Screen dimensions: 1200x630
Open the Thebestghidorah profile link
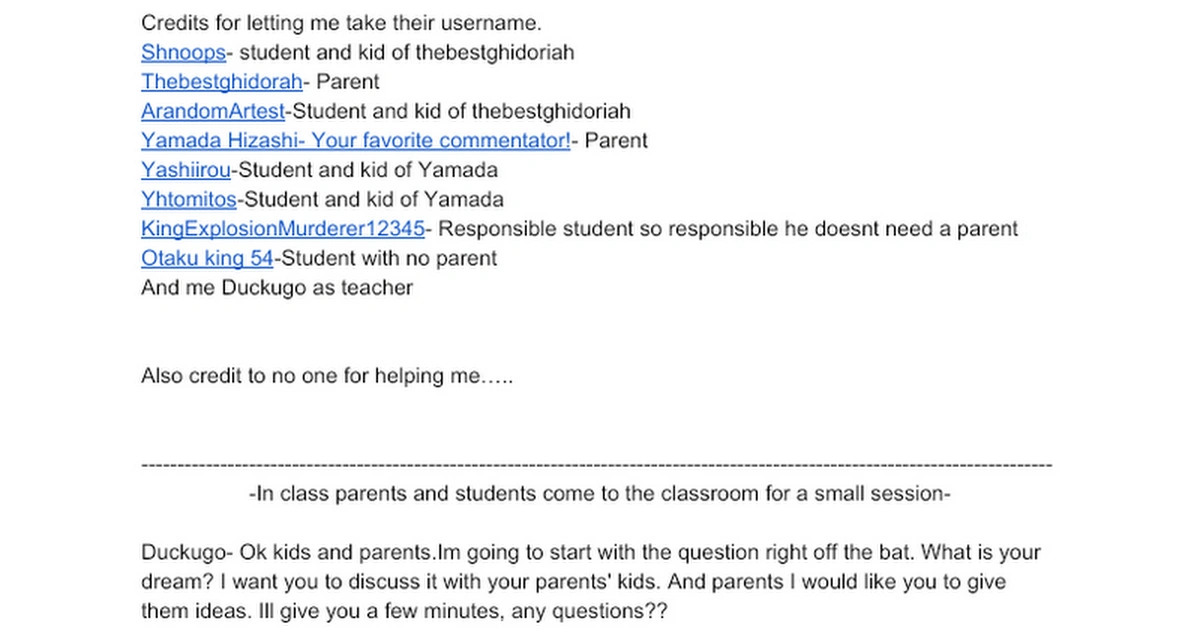pos(221,82)
